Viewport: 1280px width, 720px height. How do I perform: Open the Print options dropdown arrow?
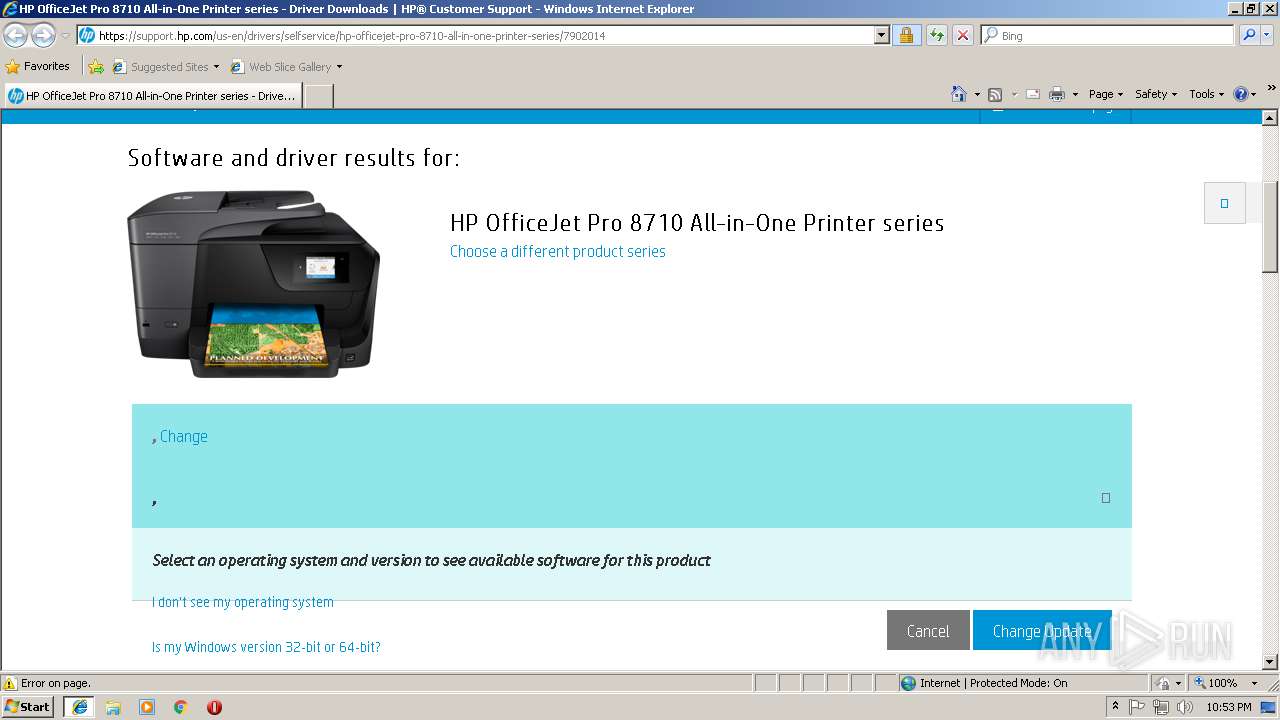tap(1075, 94)
